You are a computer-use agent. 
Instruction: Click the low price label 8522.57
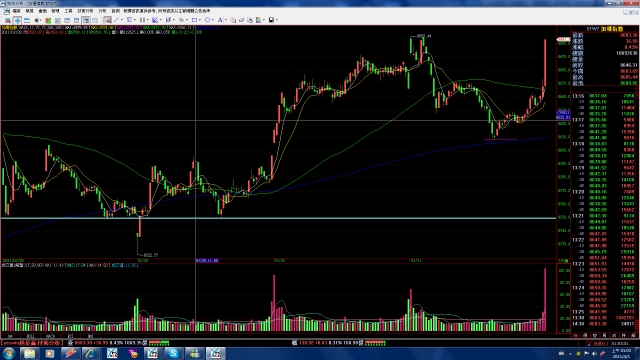coord(150,255)
